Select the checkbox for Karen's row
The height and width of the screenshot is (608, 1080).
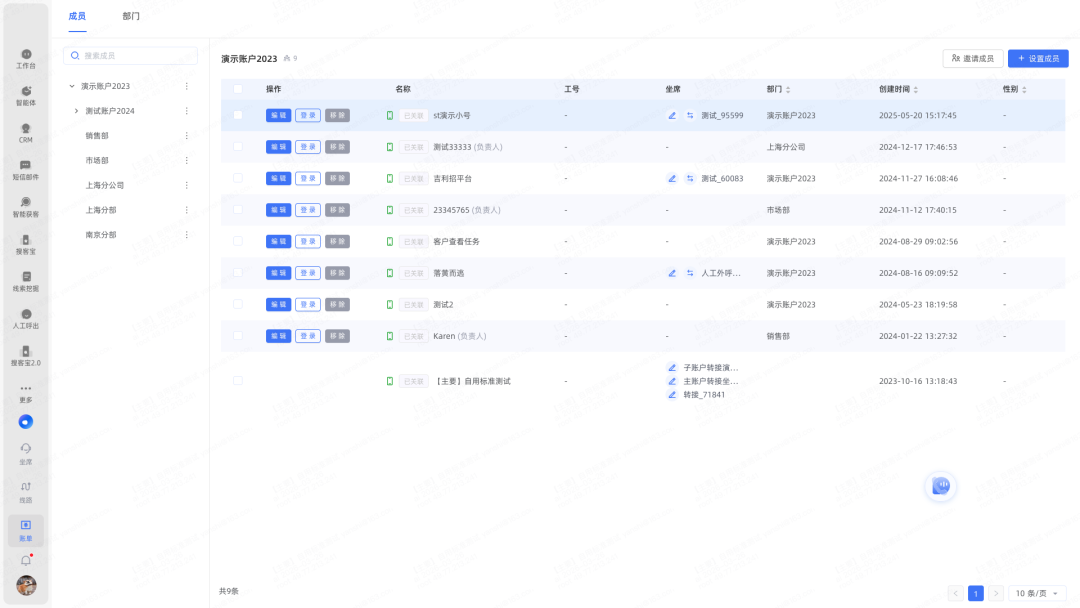(238, 336)
